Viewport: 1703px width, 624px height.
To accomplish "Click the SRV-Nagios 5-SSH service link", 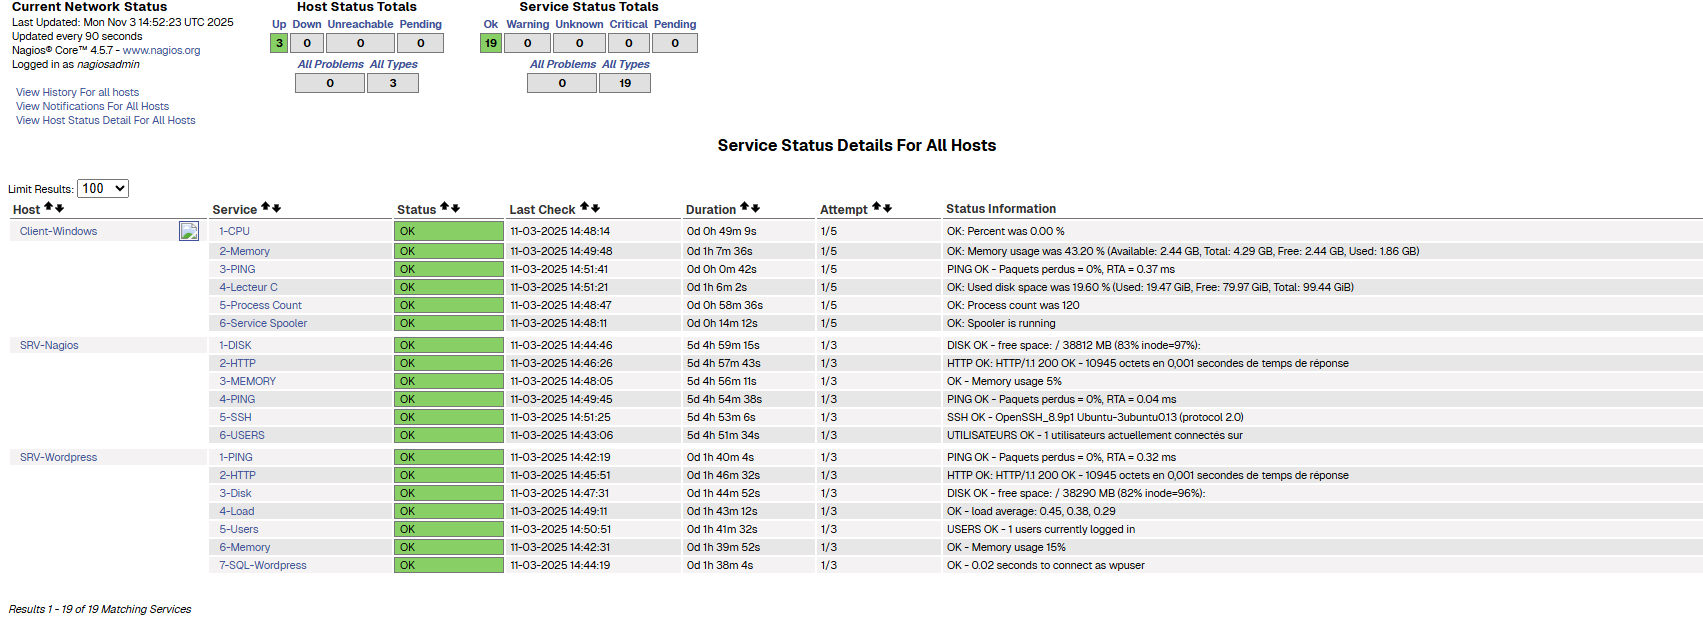I will click(235, 417).
